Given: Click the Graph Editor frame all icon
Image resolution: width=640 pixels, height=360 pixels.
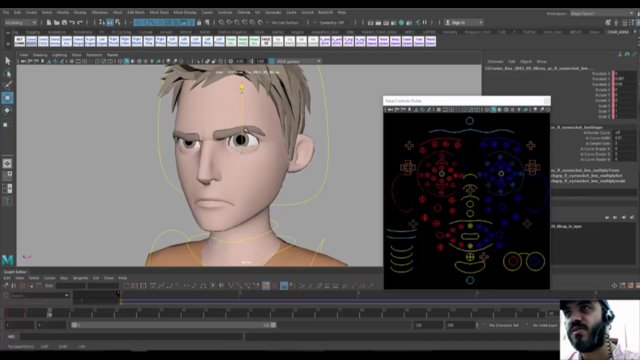Looking at the screenshot, I should 127,286.
